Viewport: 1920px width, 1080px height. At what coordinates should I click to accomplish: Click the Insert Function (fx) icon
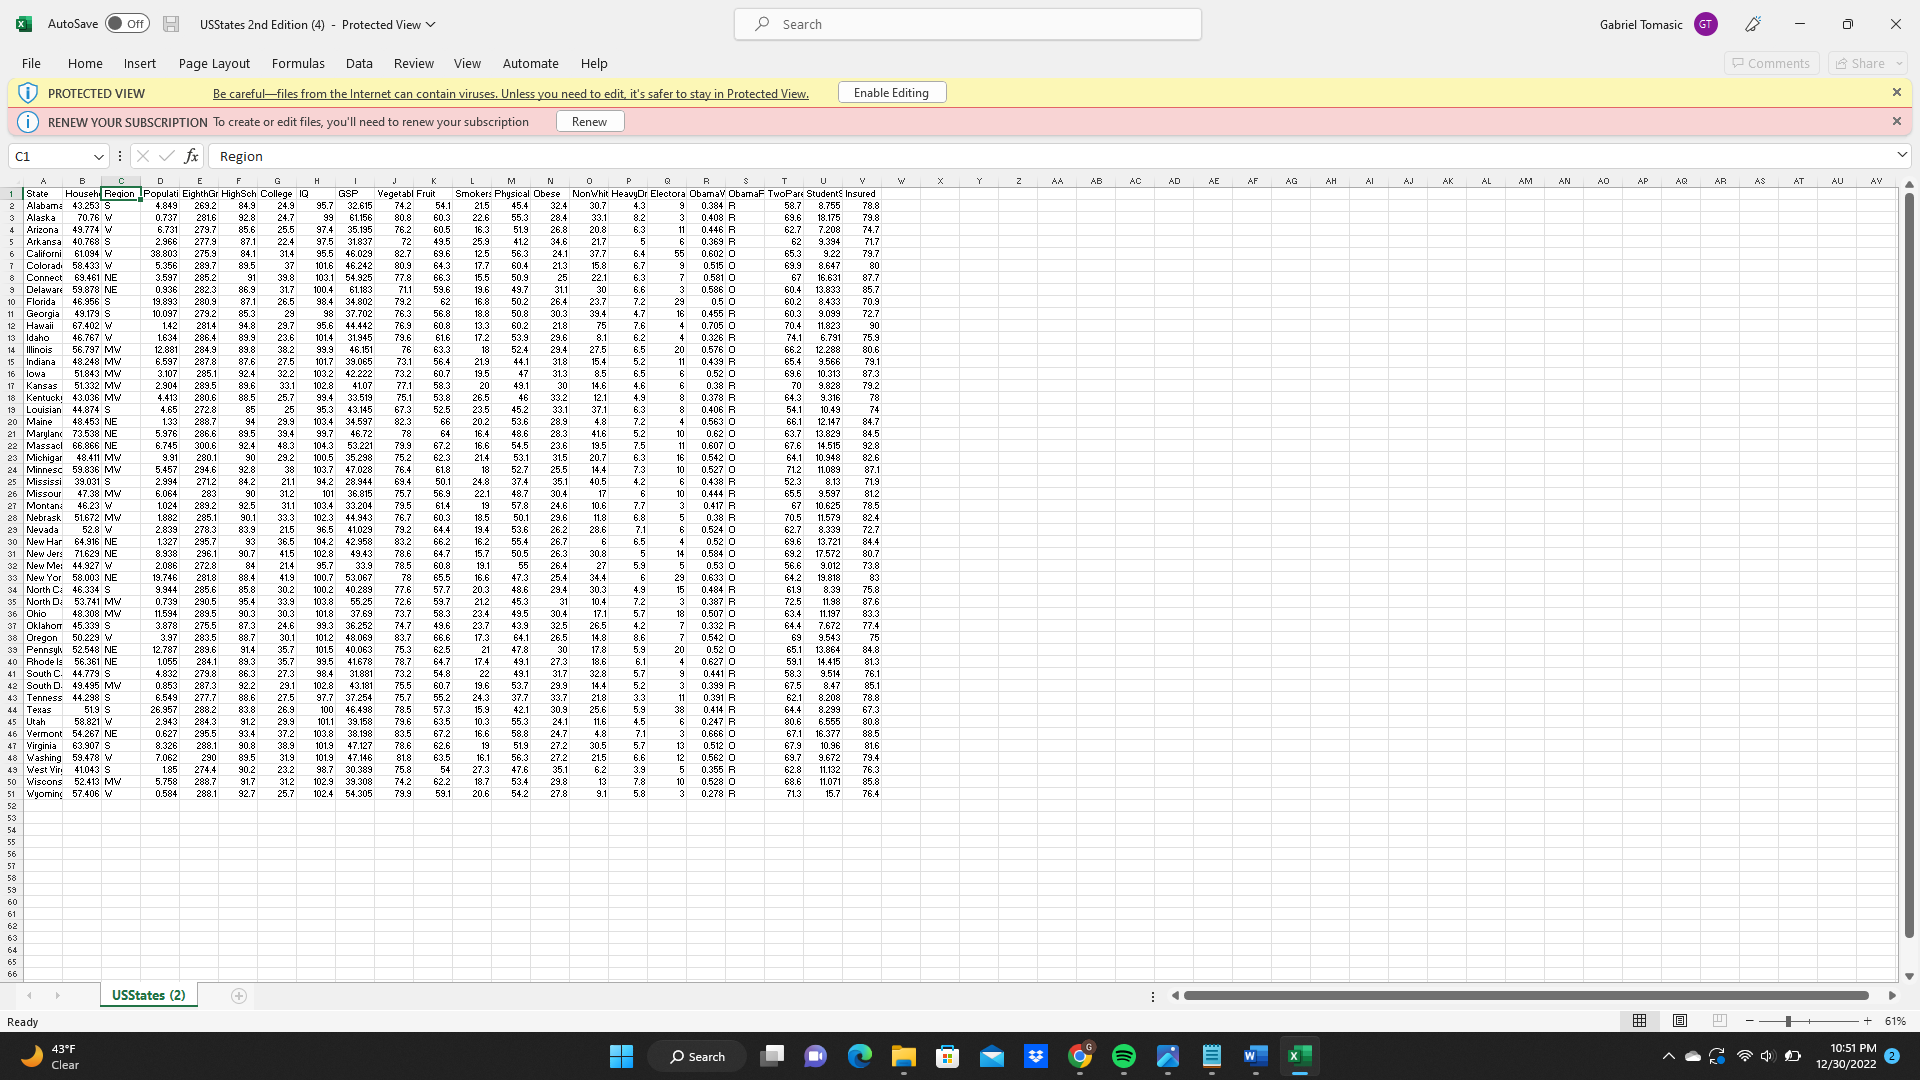(190, 156)
